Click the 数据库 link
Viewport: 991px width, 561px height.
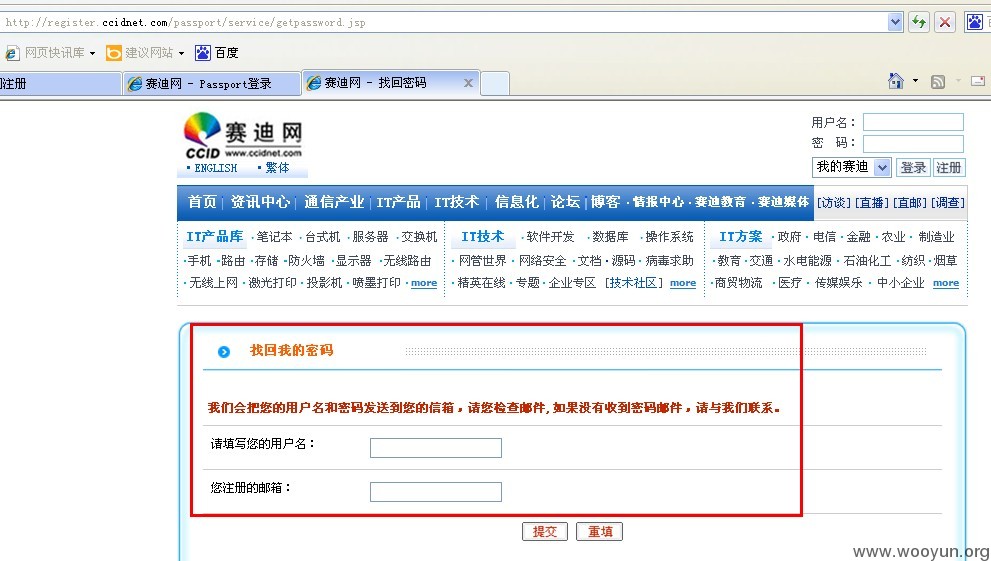coord(611,237)
